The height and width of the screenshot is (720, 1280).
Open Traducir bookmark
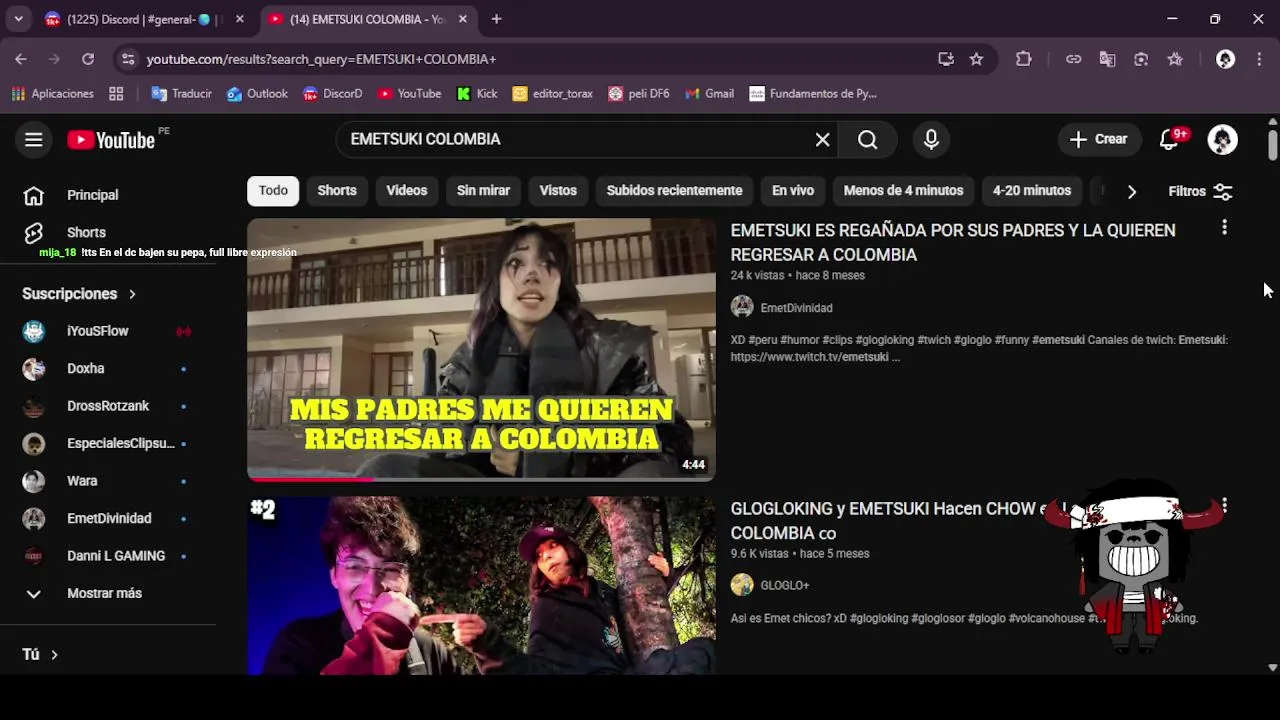pos(181,94)
